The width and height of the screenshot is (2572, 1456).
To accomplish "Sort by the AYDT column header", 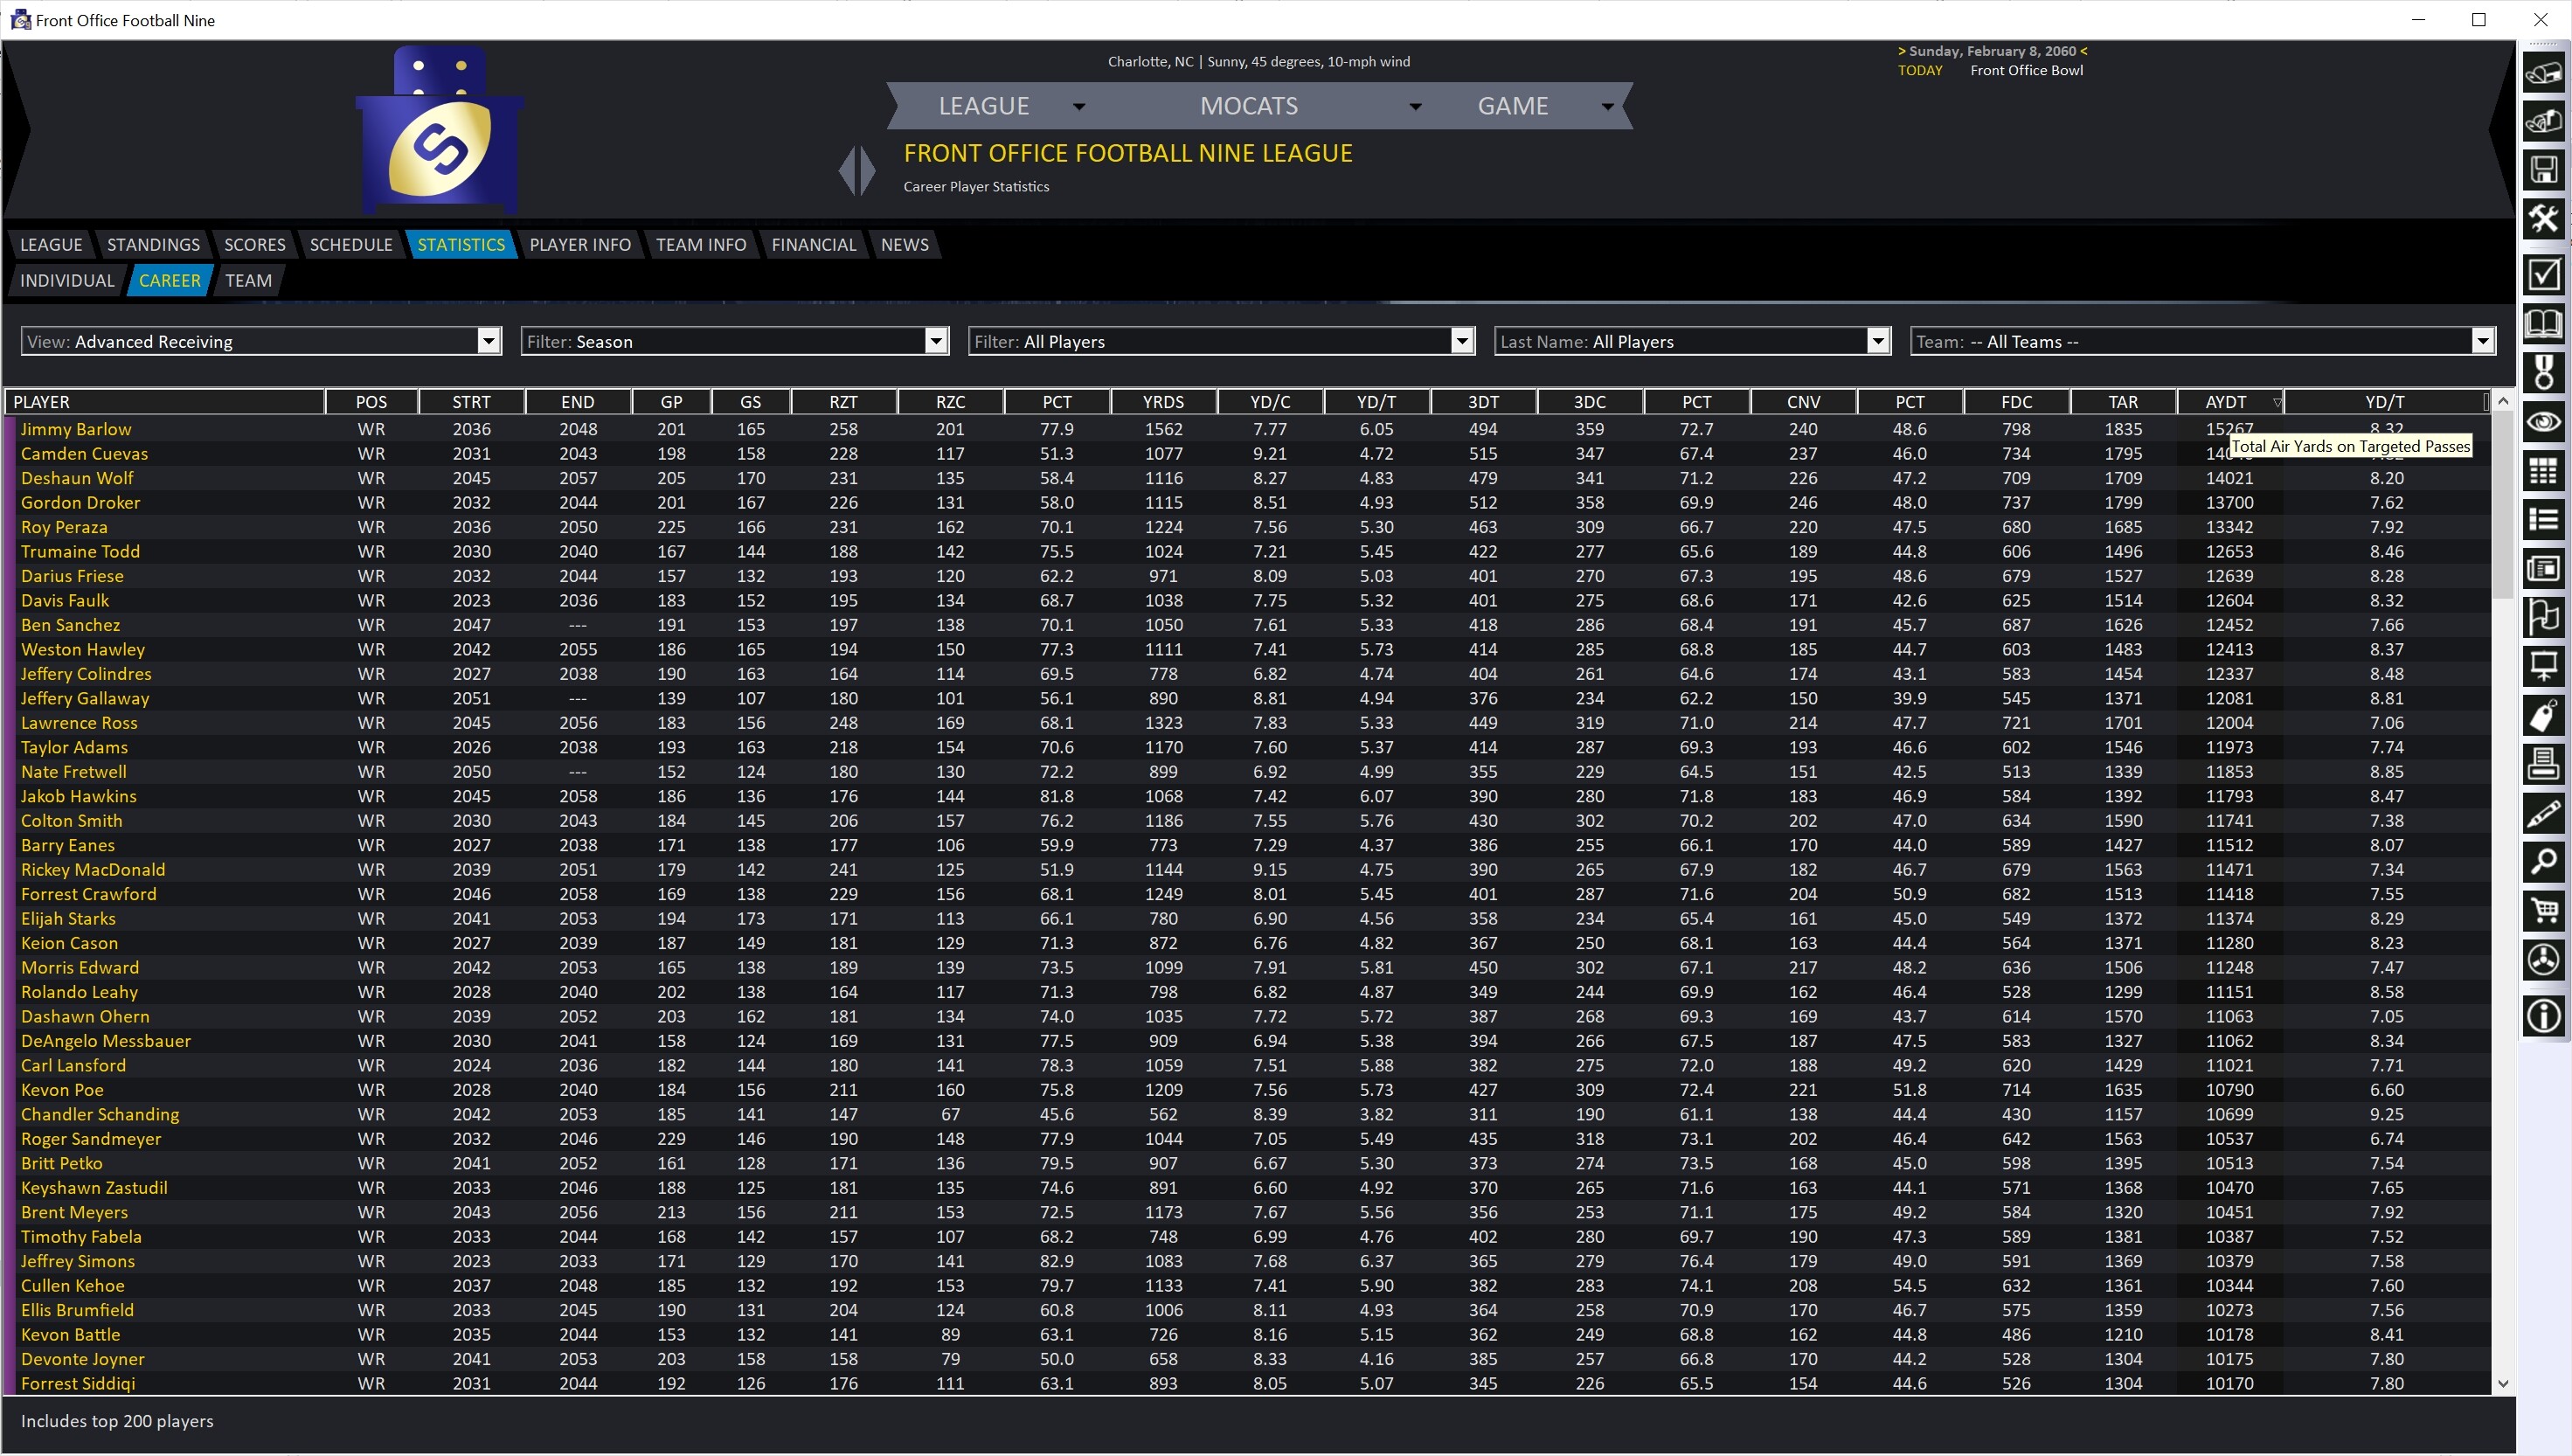I will pos(2228,401).
